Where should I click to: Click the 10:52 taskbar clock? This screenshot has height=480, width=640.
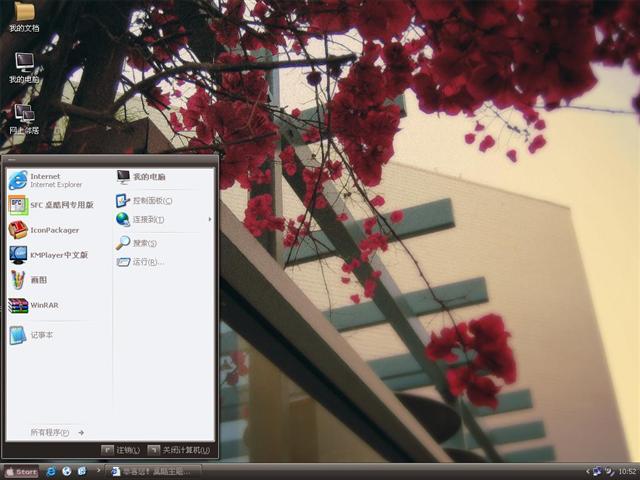(x=628, y=472)
